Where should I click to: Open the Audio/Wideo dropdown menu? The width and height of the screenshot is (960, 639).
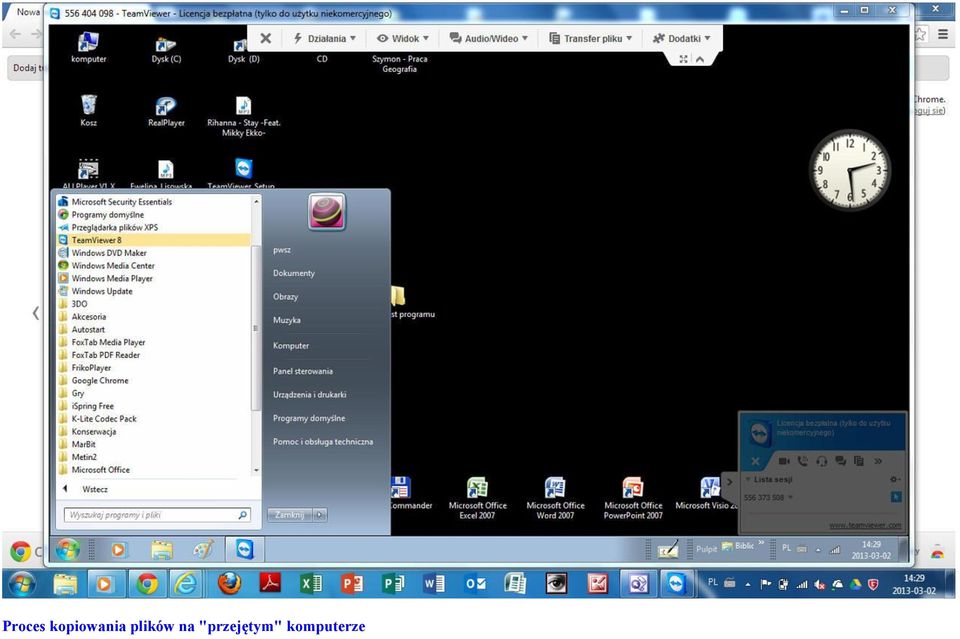(489, 39)
